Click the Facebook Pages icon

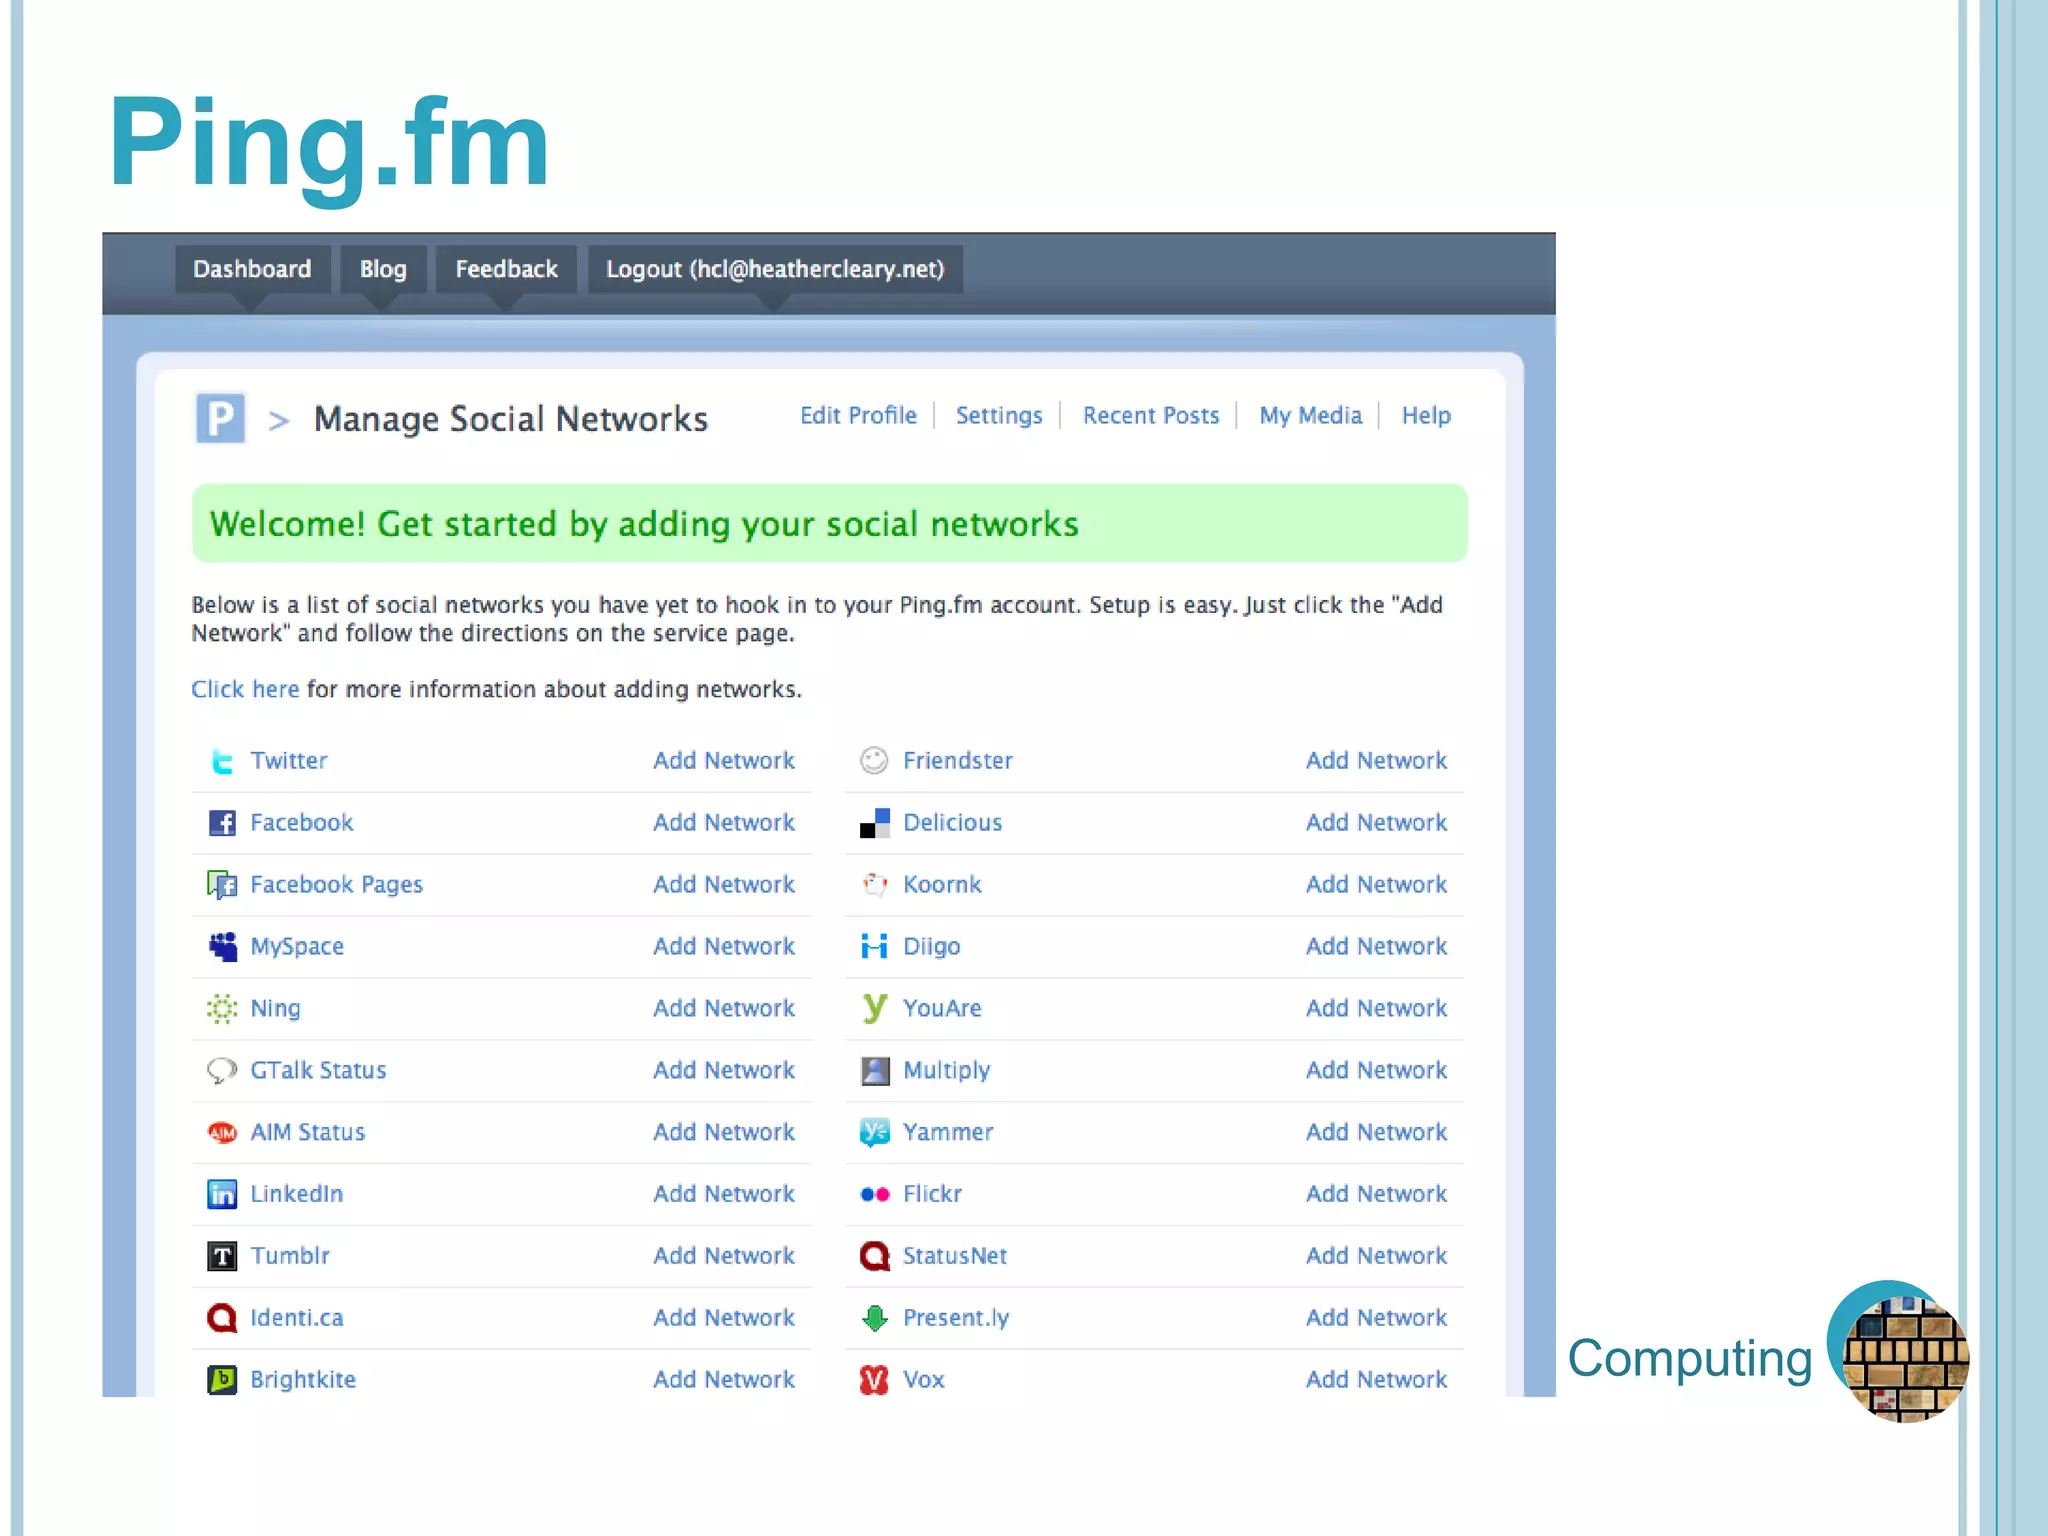pos(222,885)
